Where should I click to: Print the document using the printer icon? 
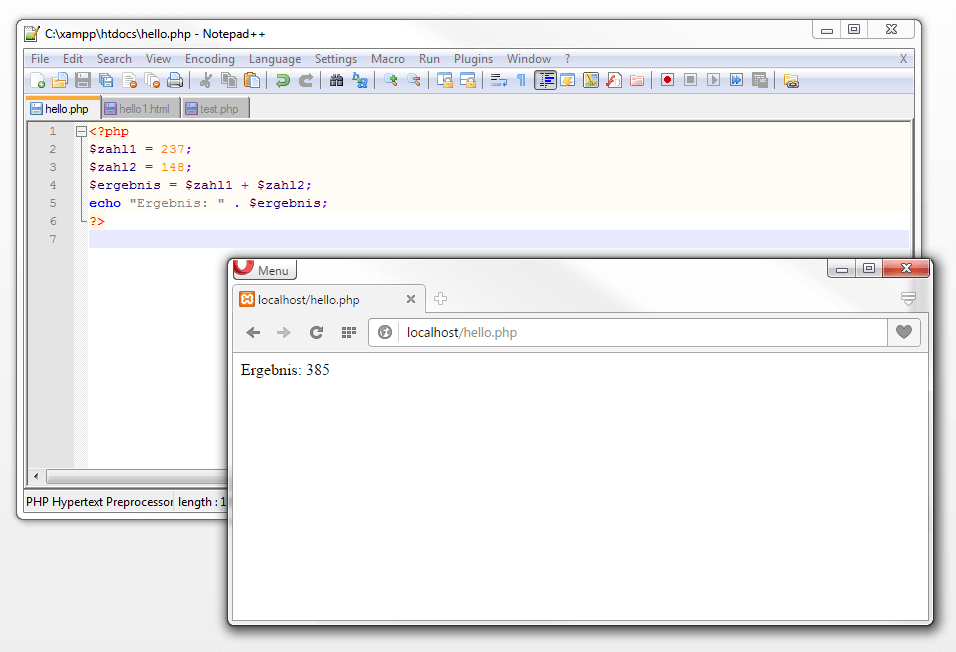175,80
